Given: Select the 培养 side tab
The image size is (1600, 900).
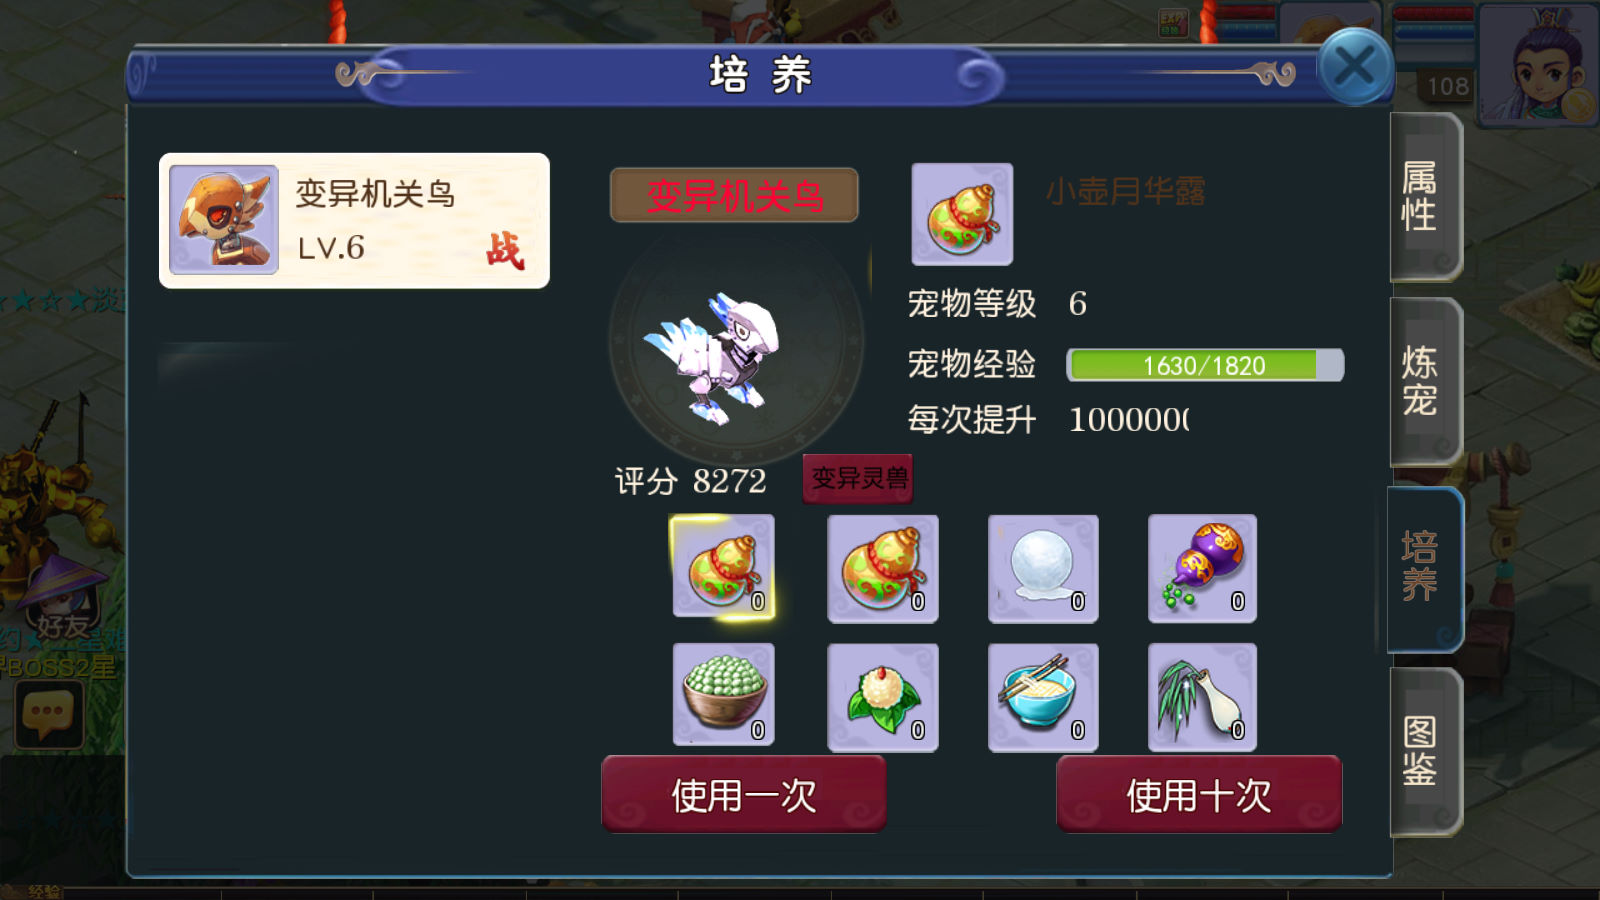Looking at the screenshot, I should click(x=1424, y=568).
